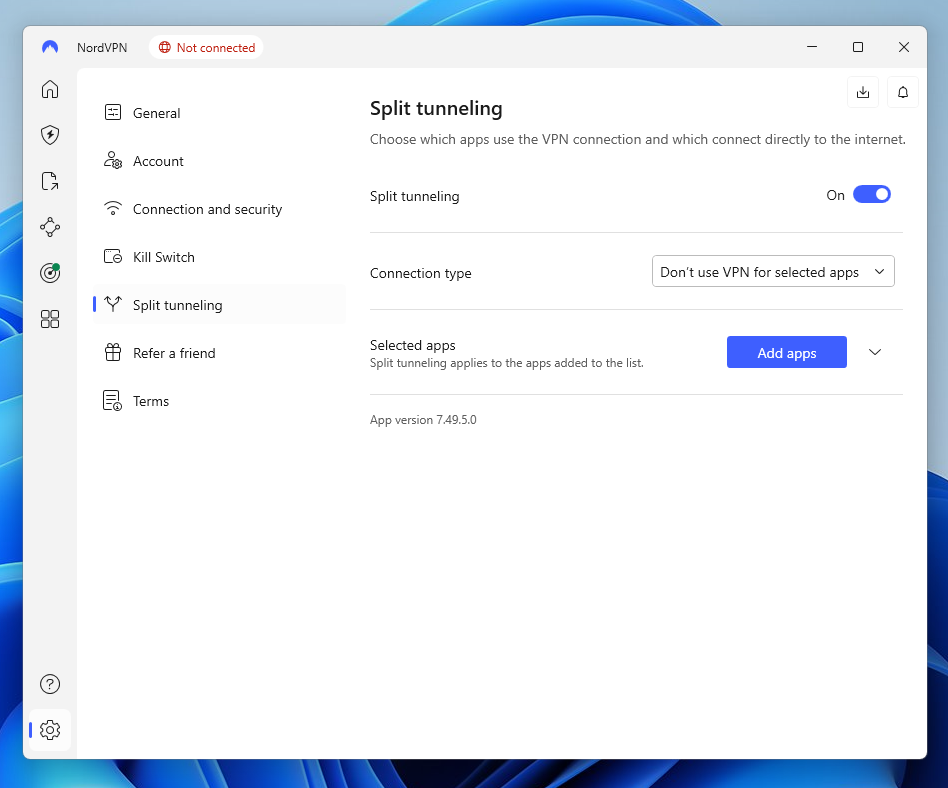This screenshot has height=788, width=948.
Task: Open the Terms section
Action: (219, 401)
